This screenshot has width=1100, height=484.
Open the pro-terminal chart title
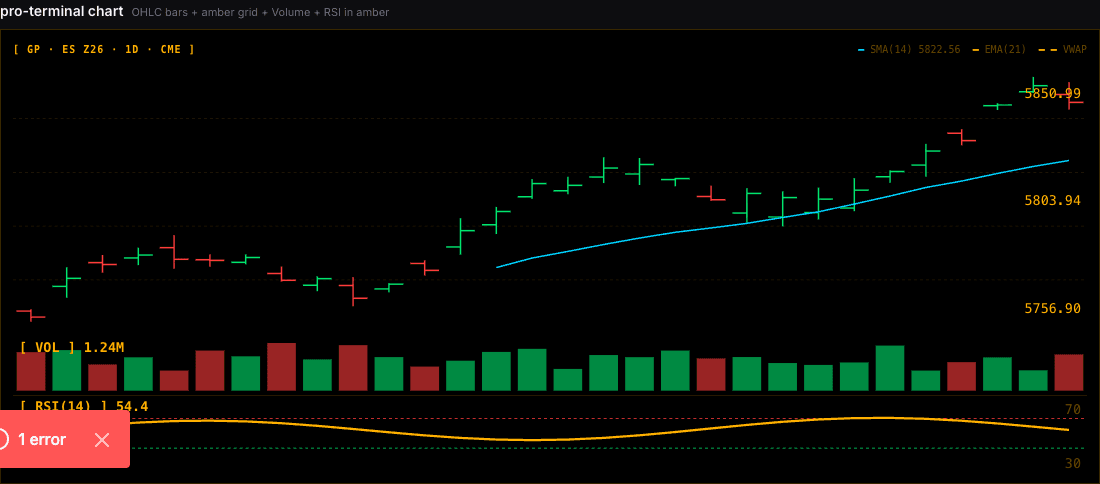[x=62, y=12]
